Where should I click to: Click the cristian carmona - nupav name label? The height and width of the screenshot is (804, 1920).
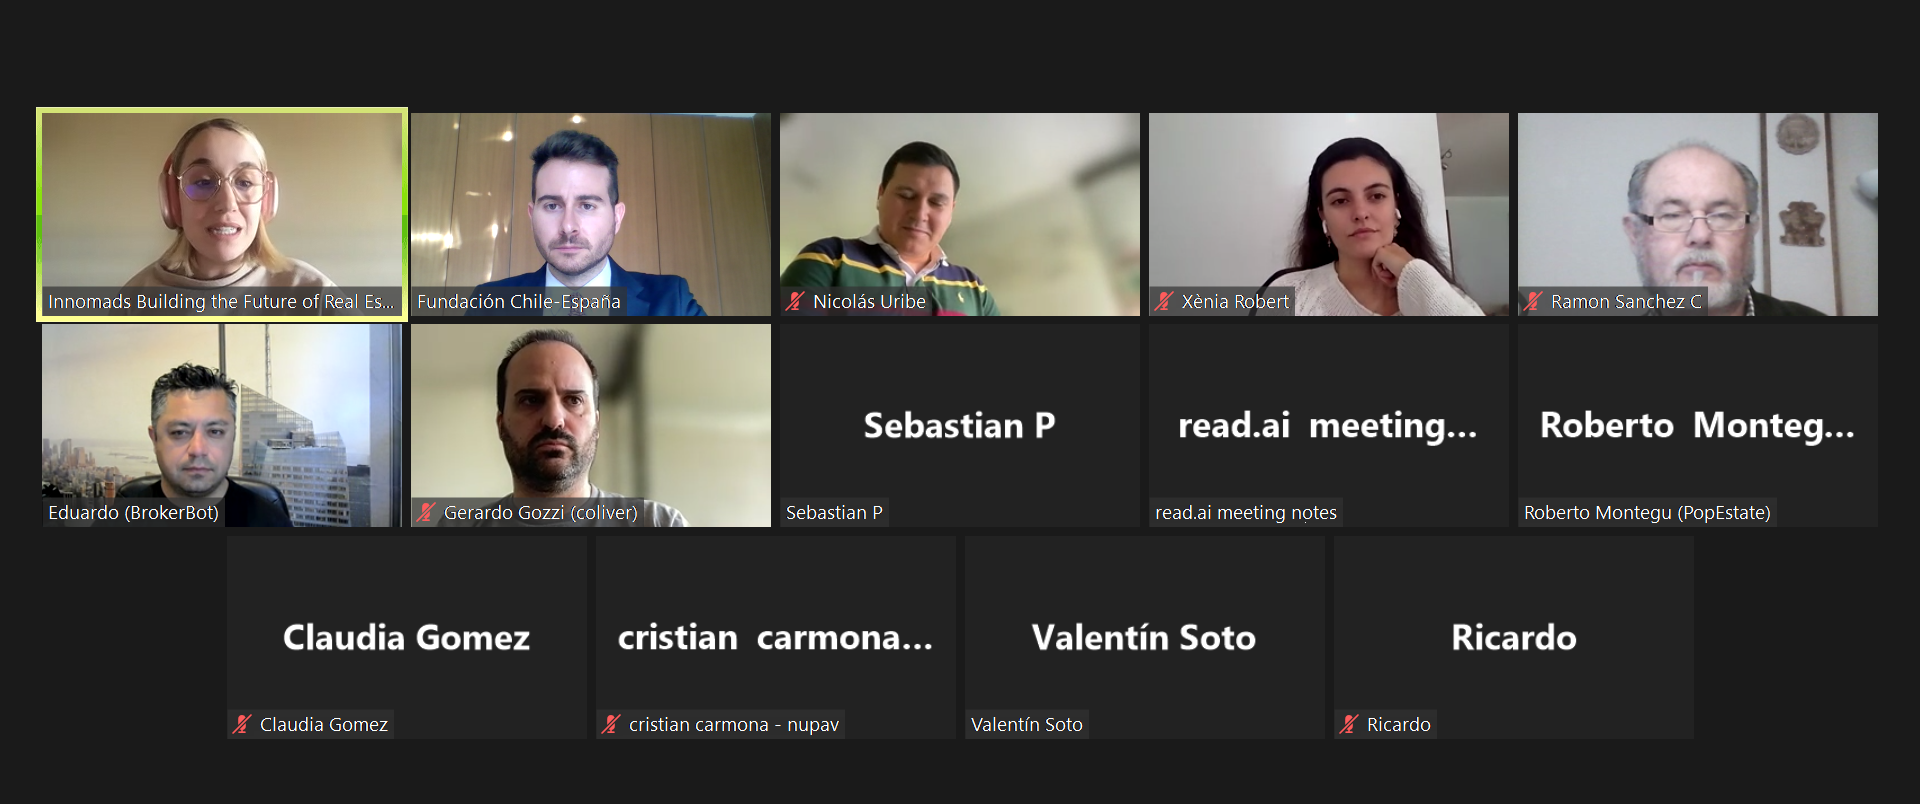[734, 724]
